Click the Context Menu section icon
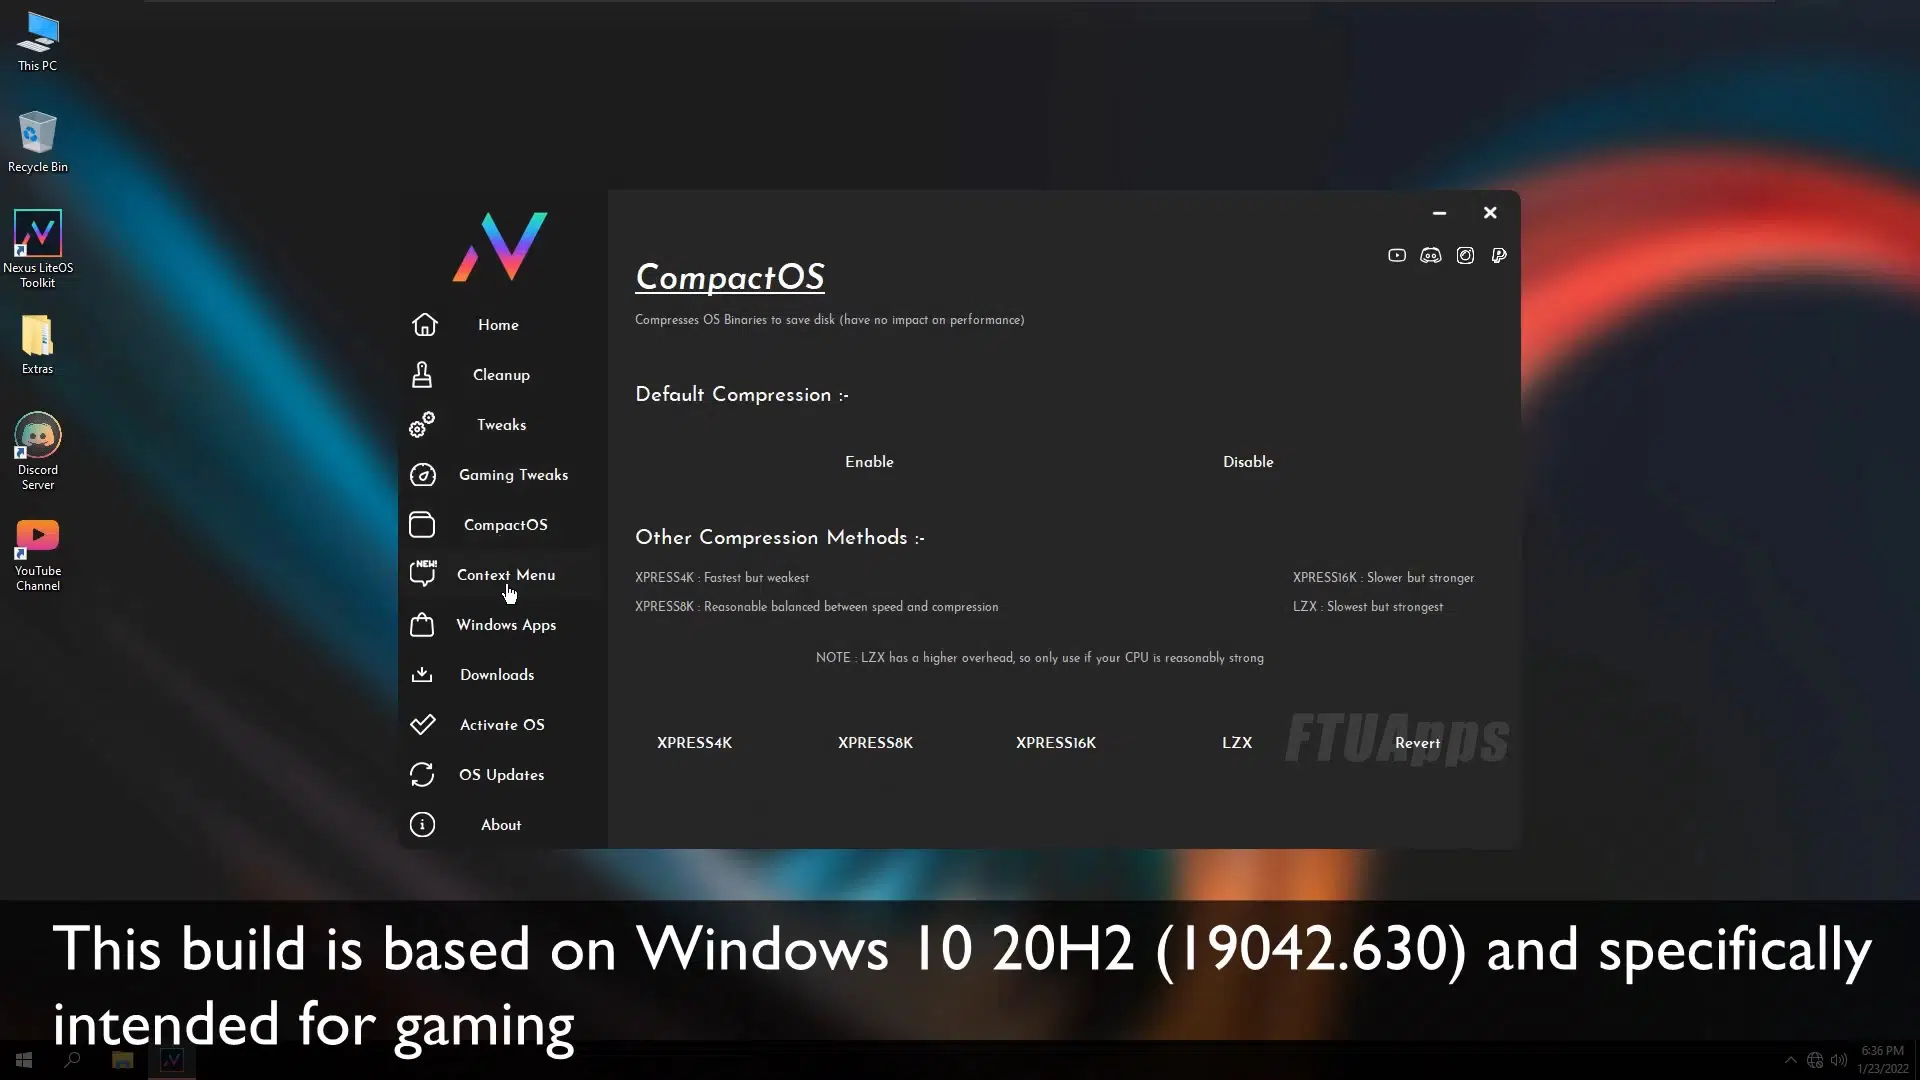 click(423, 574)
